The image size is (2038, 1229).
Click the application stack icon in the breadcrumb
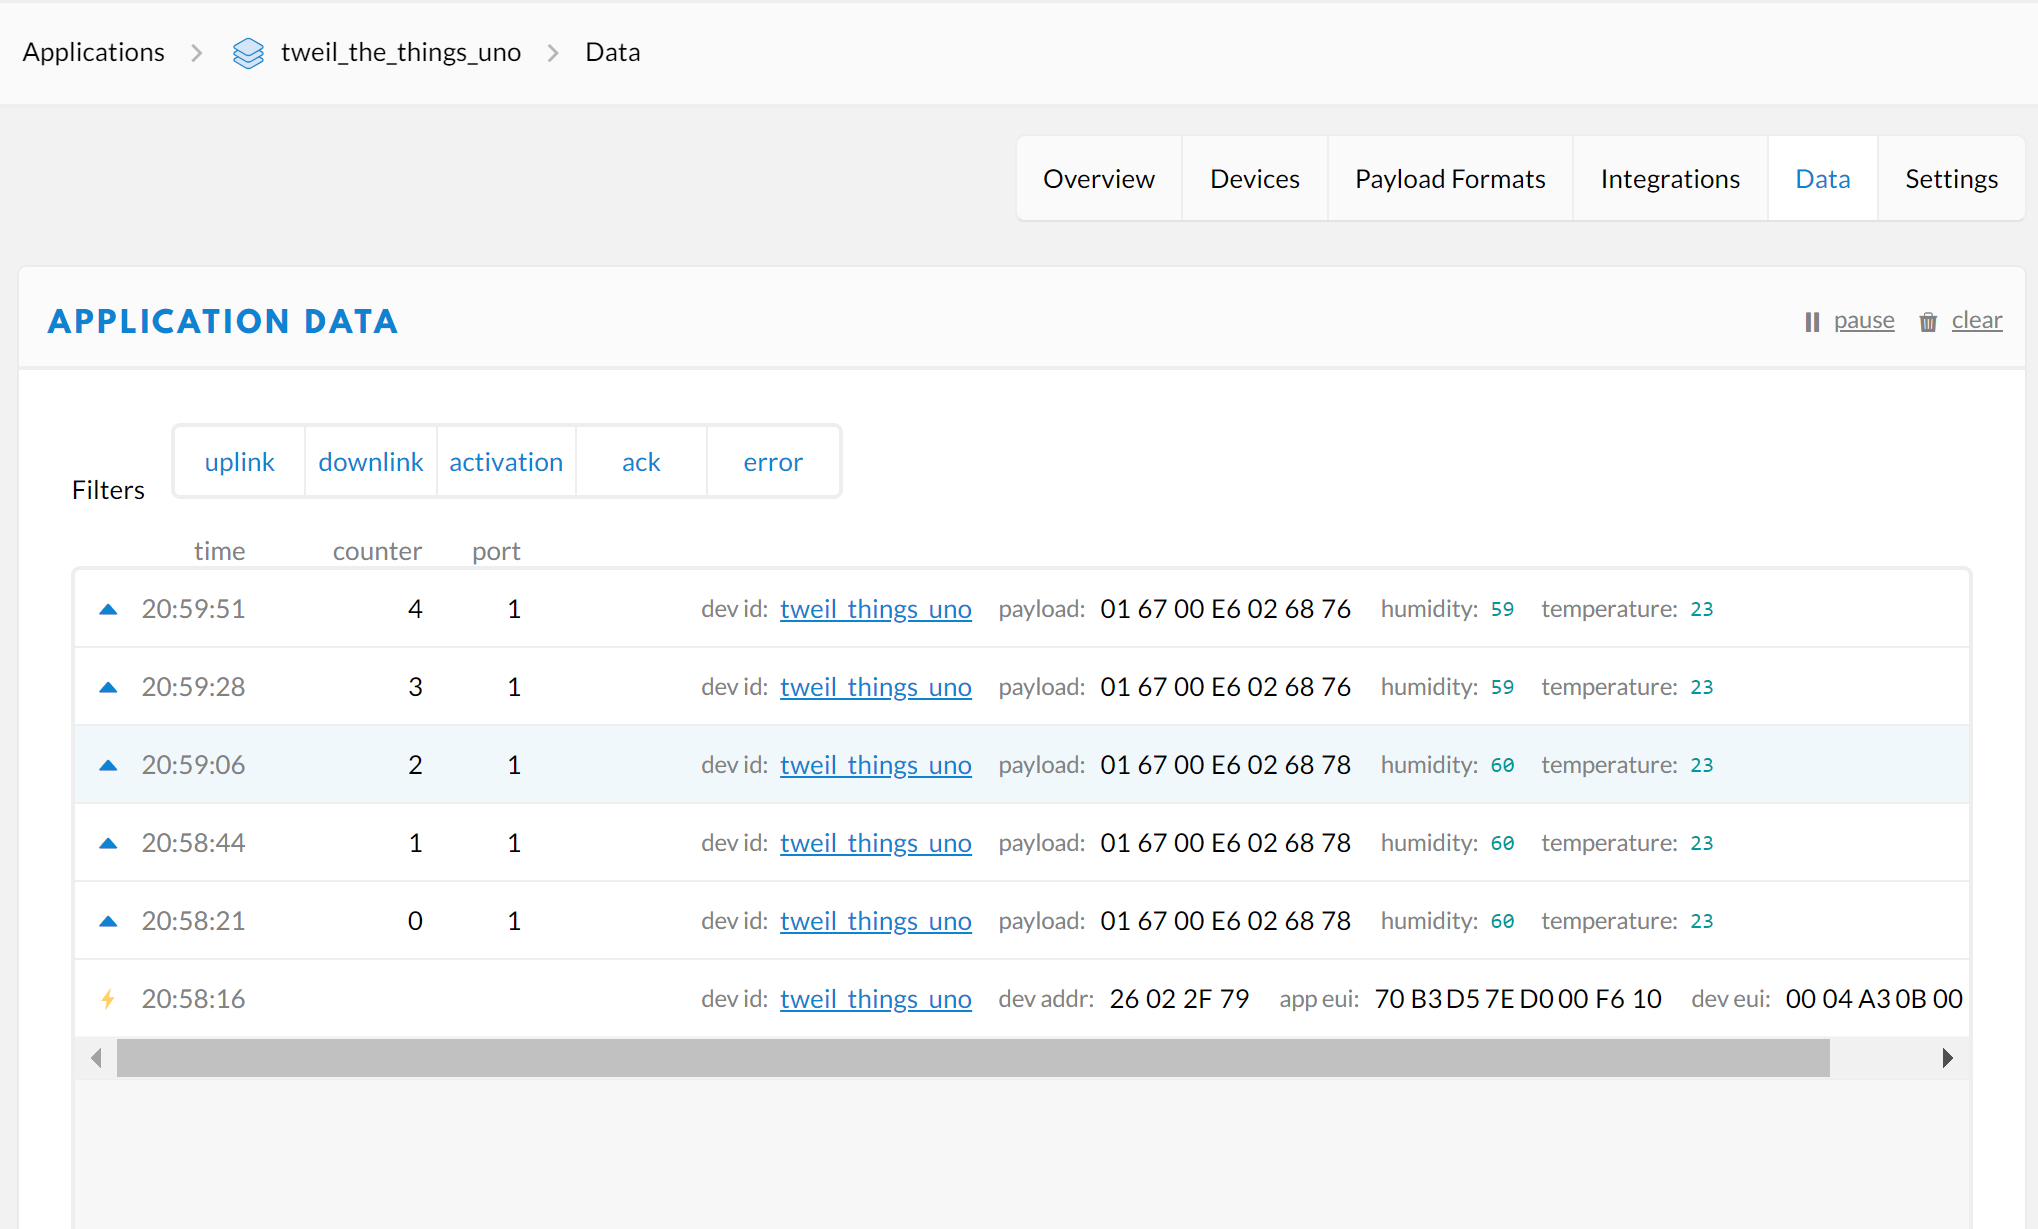(248, 53)
